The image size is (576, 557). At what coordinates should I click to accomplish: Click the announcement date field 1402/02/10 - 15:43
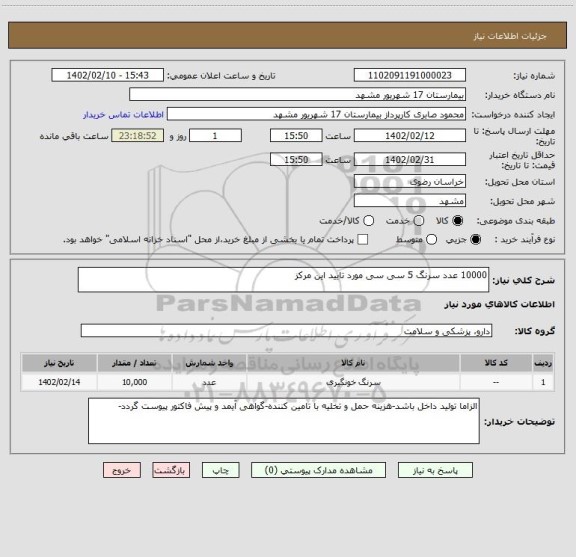coord(108,75)
